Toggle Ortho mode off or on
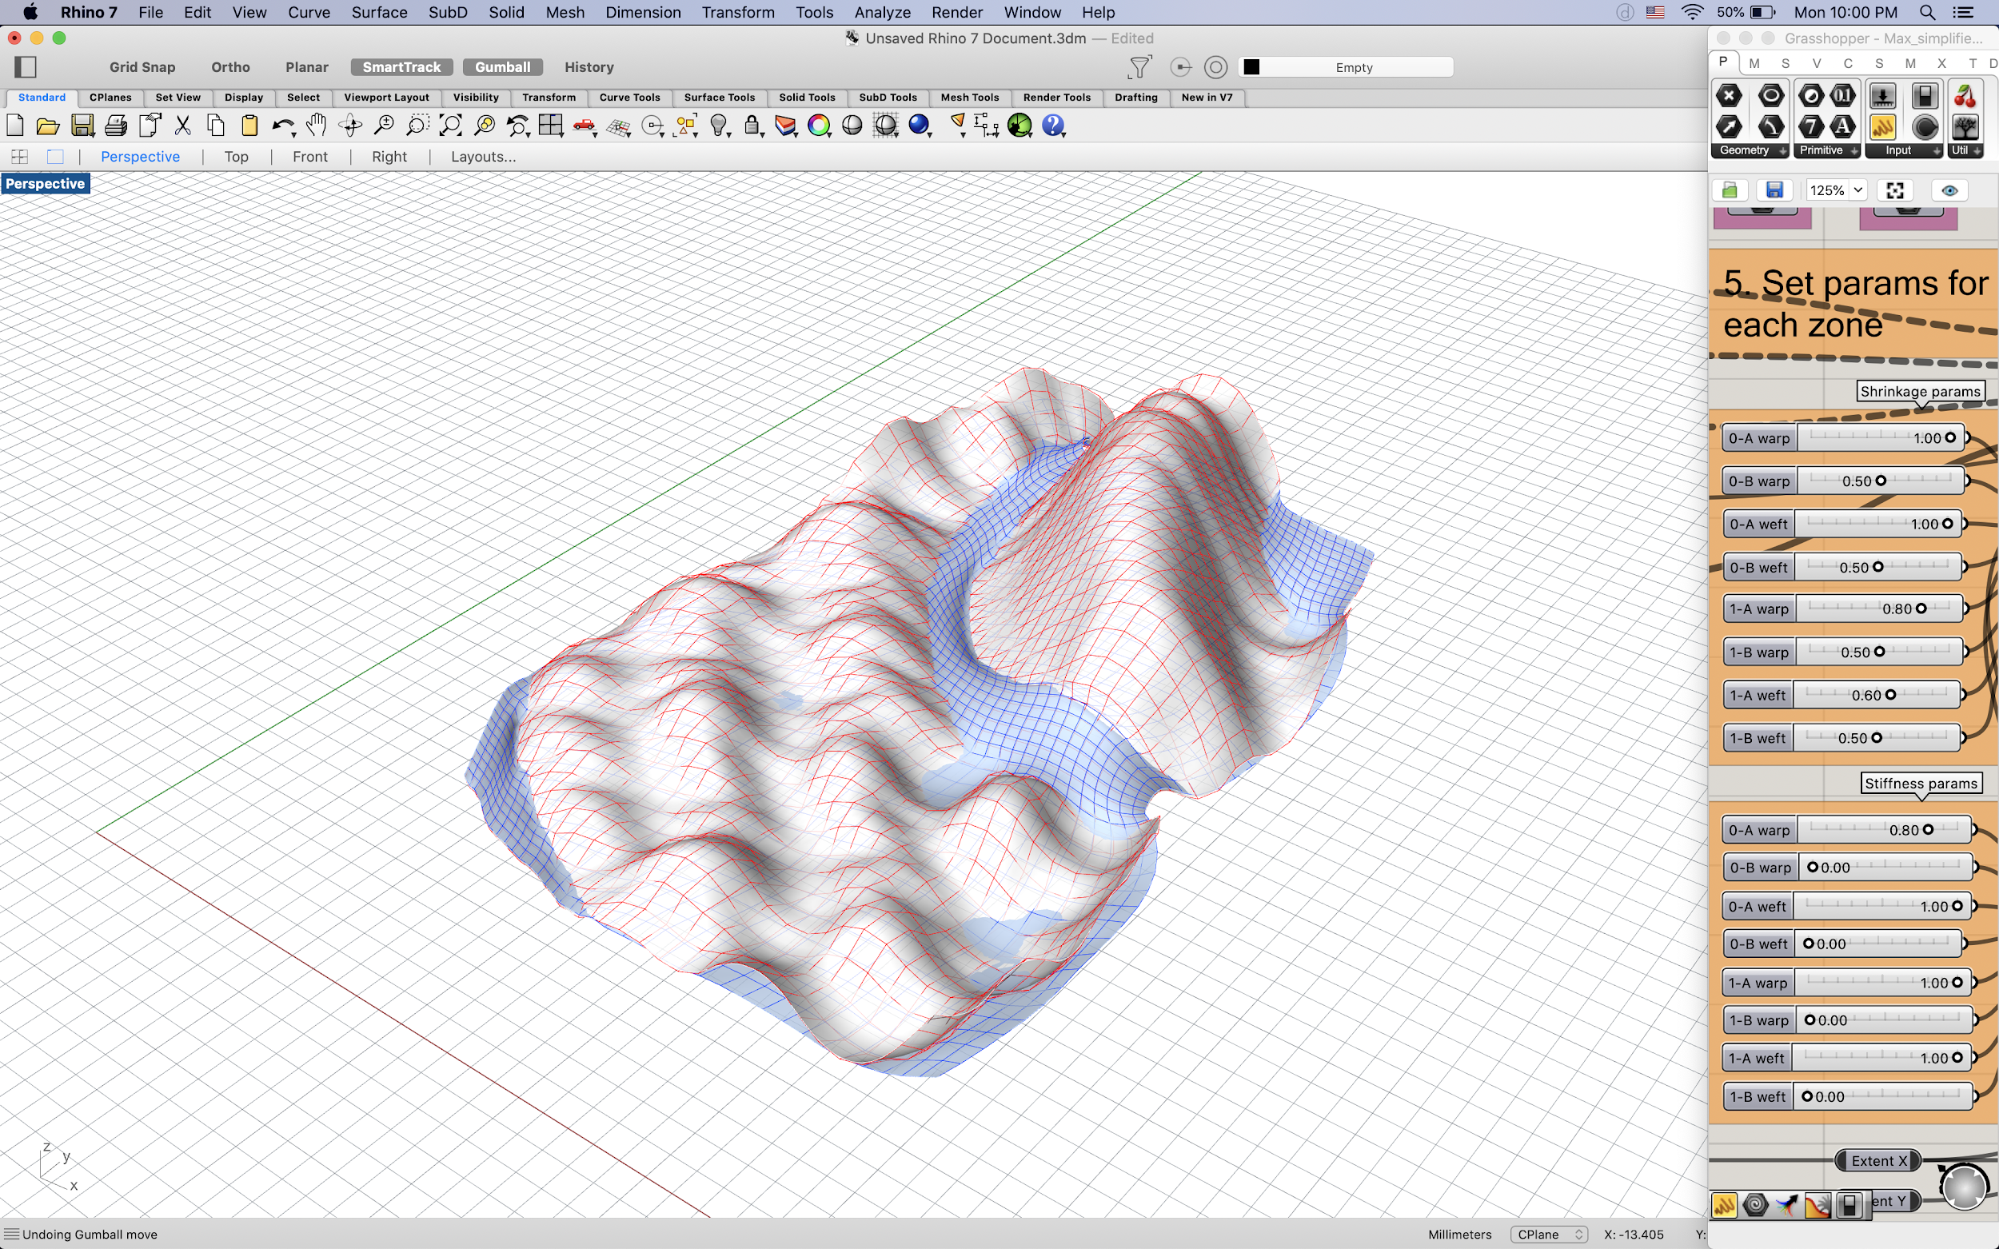This screenshot has width=1999, height=1249. tap(230, 67)
